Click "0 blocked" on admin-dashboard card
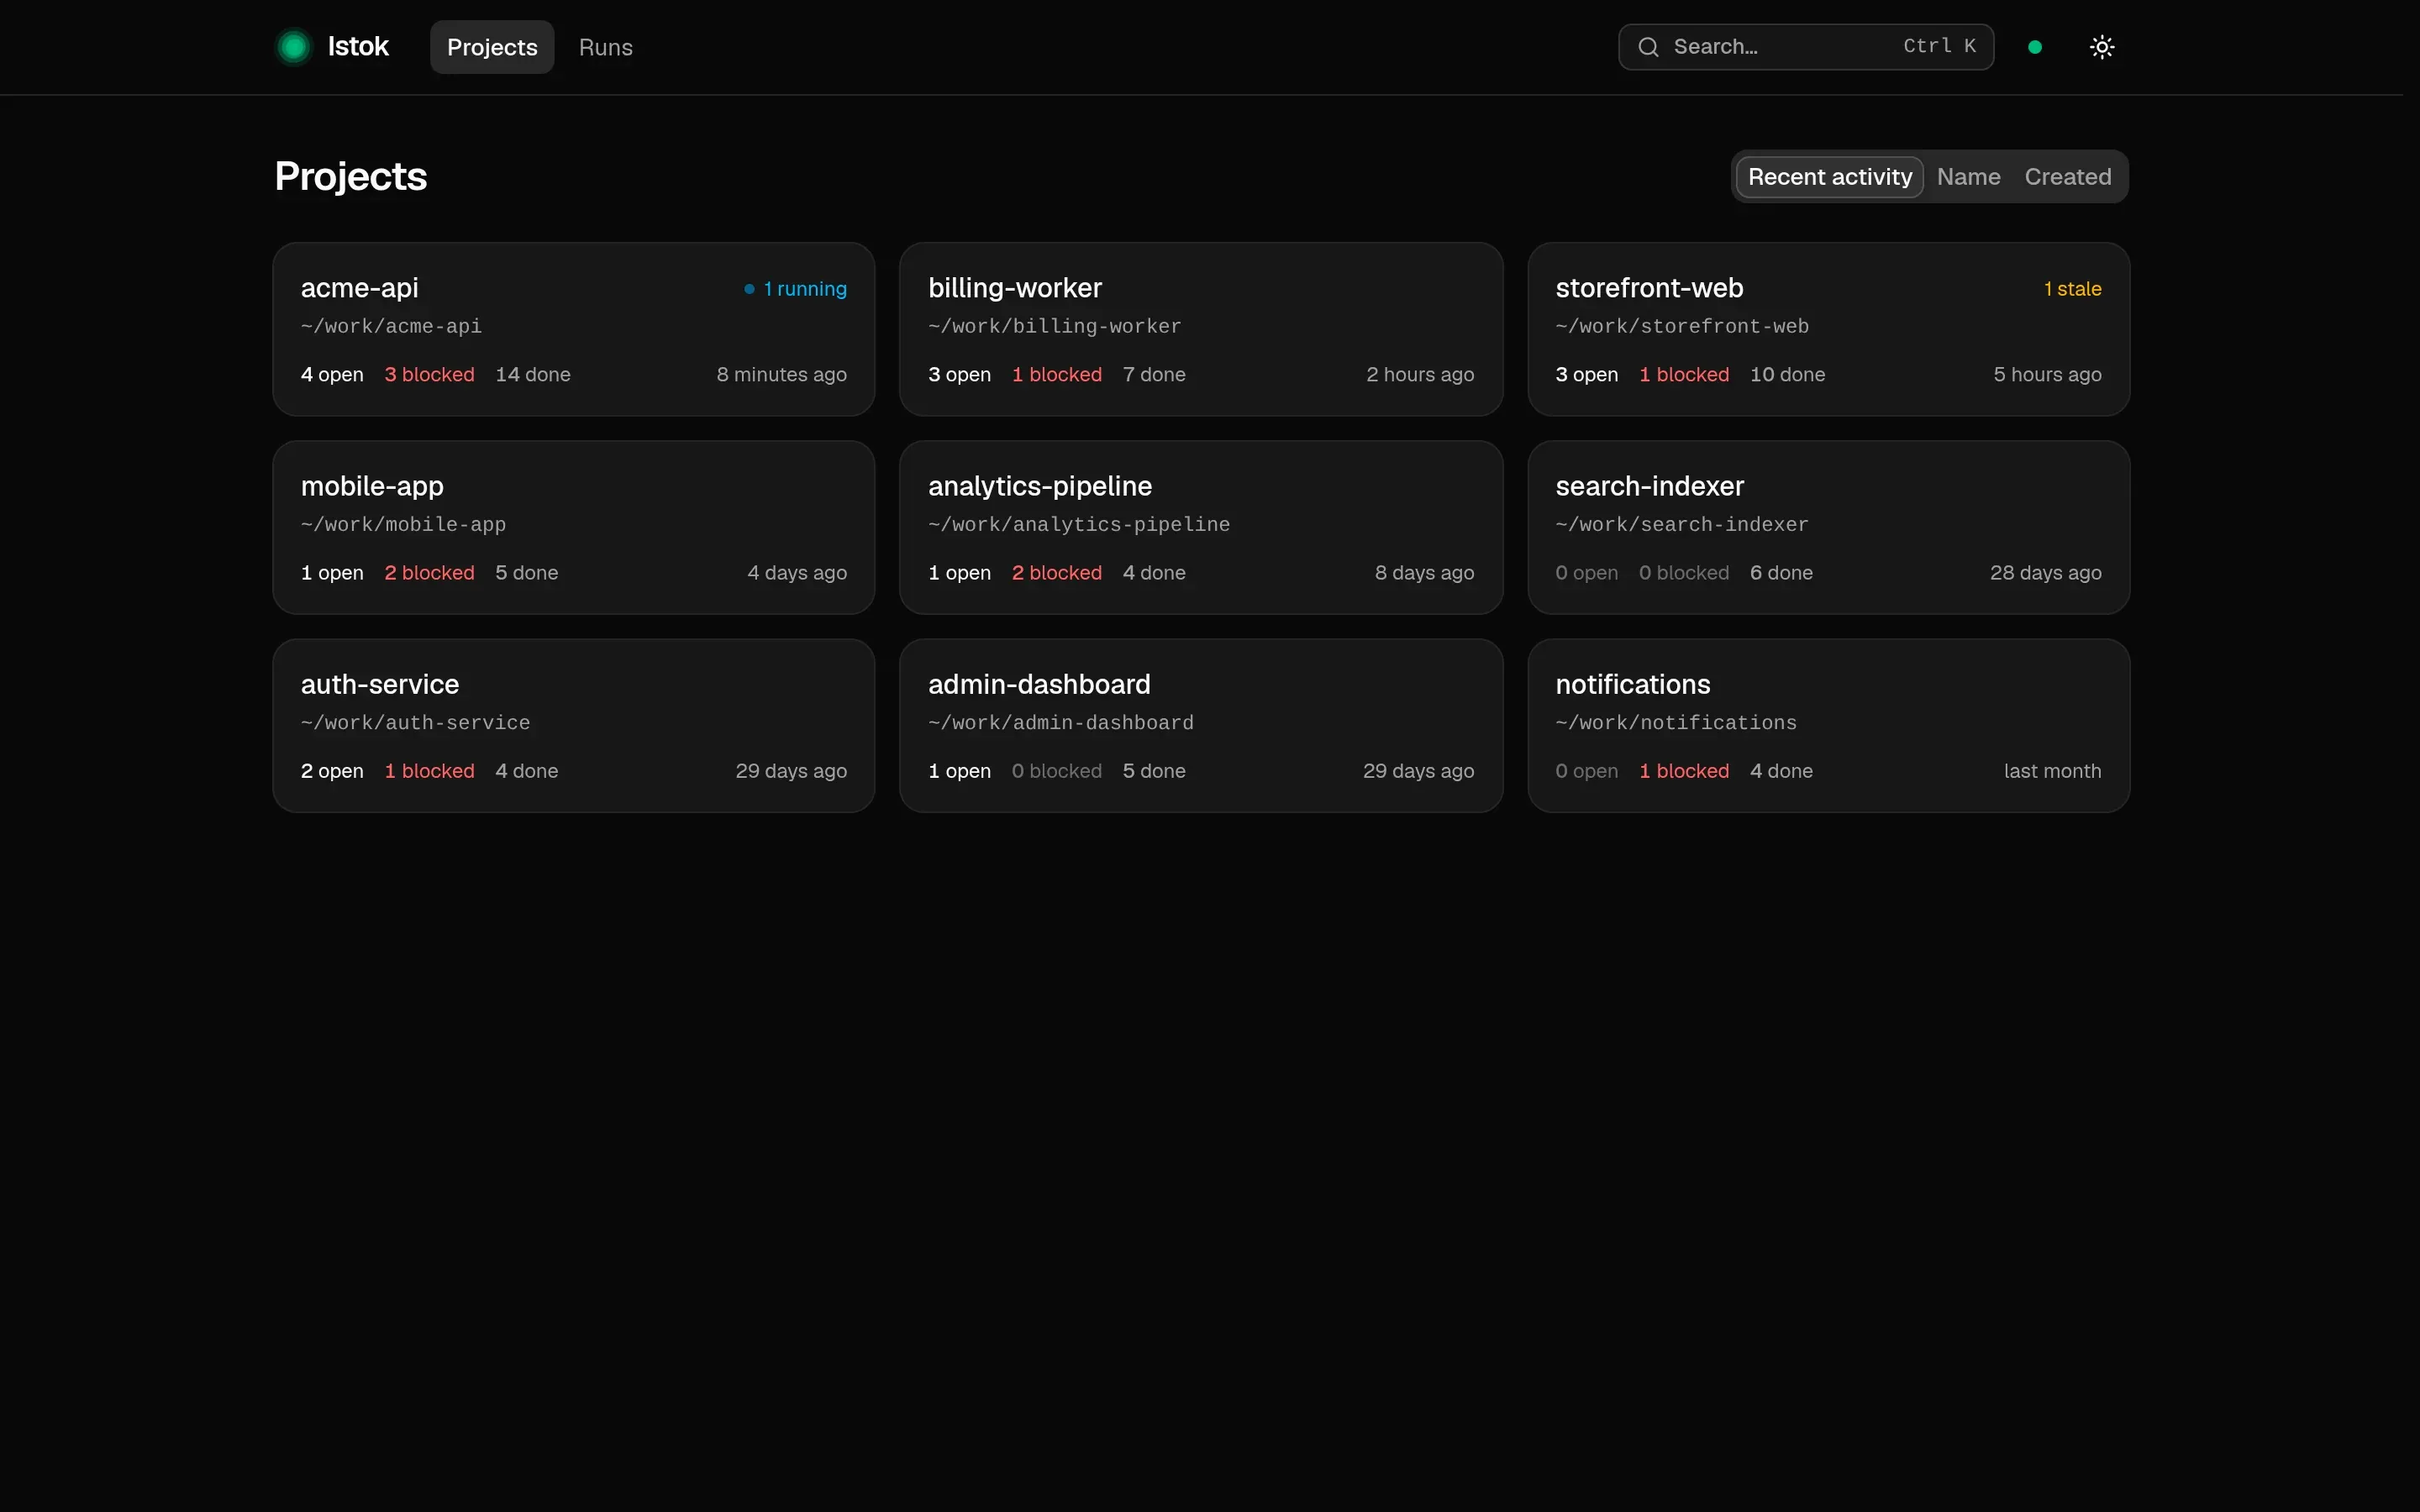 [x=1056, y=772]
